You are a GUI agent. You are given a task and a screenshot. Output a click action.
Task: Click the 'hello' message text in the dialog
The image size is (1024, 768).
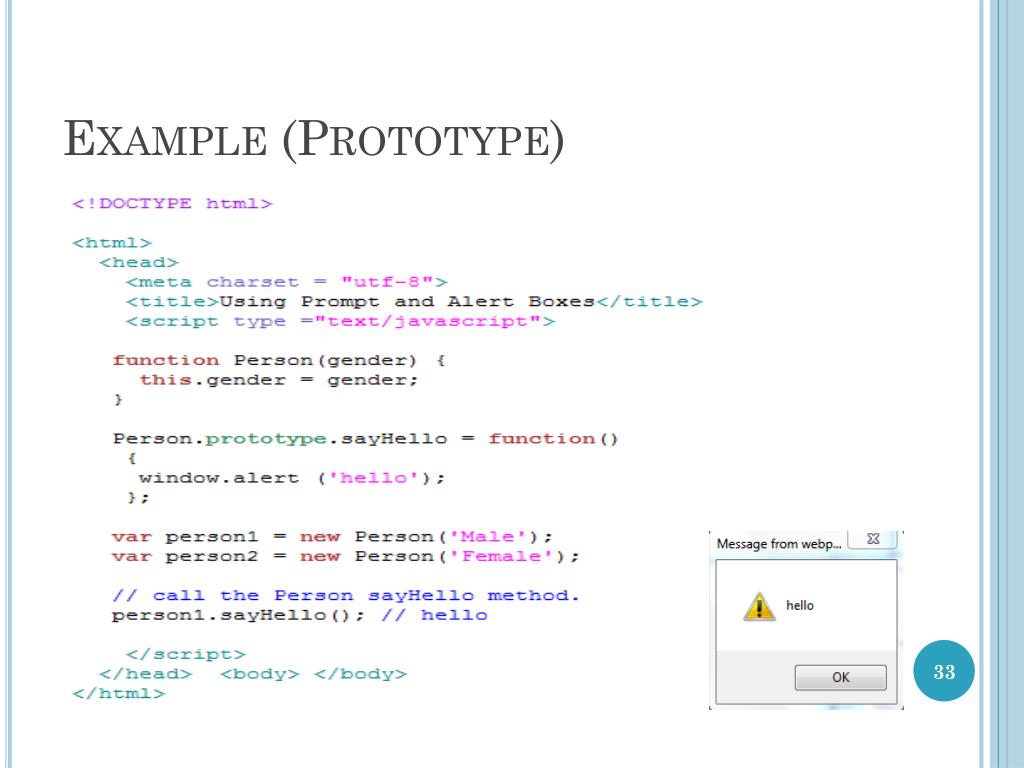[799, 605]
